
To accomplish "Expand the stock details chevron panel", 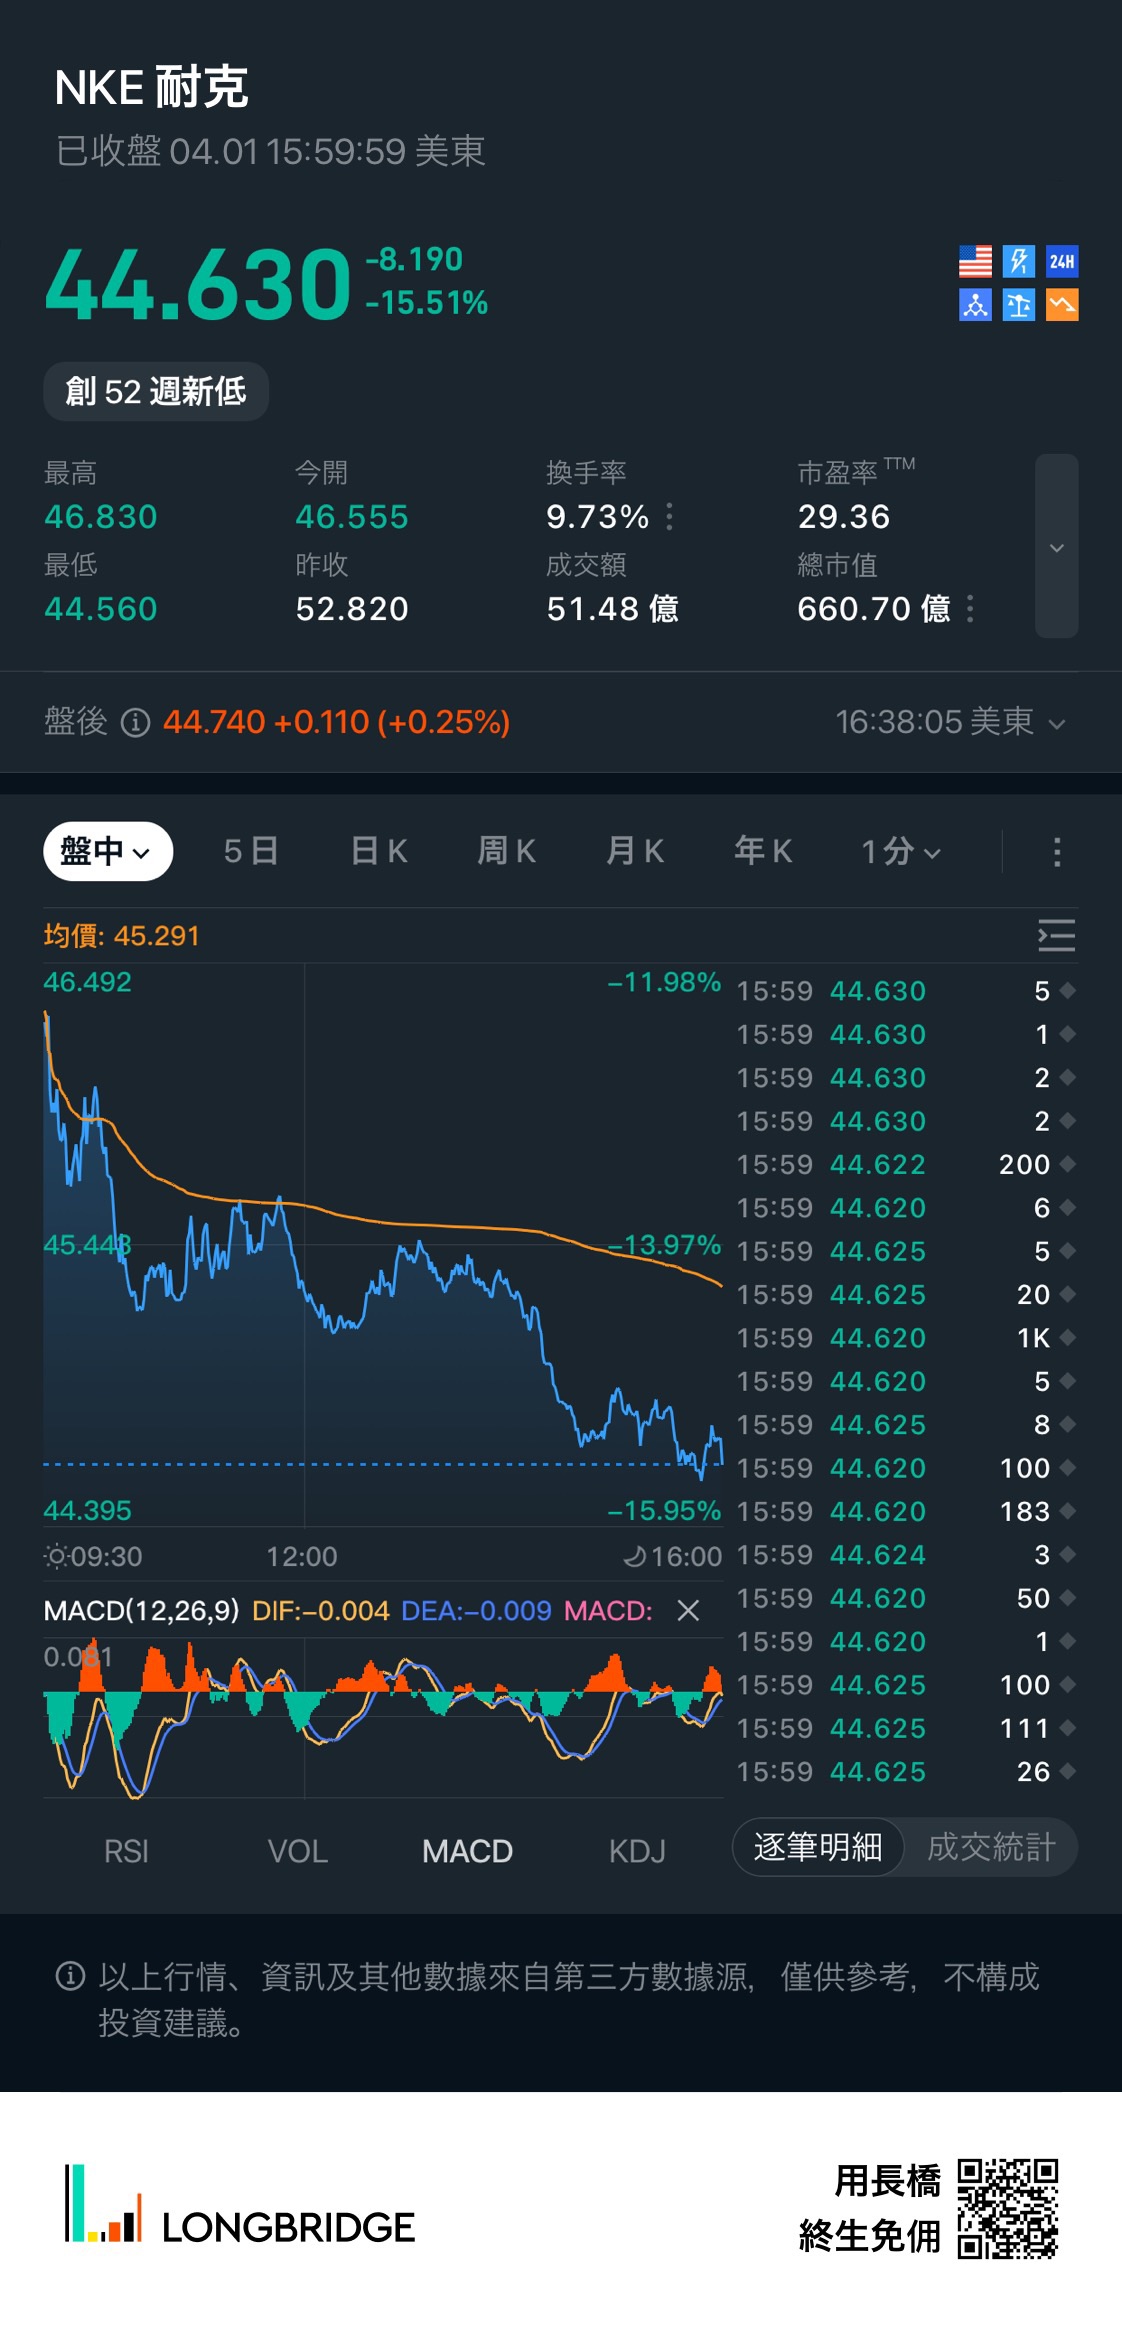I will pyautogui.click(x=1056, y=547).
